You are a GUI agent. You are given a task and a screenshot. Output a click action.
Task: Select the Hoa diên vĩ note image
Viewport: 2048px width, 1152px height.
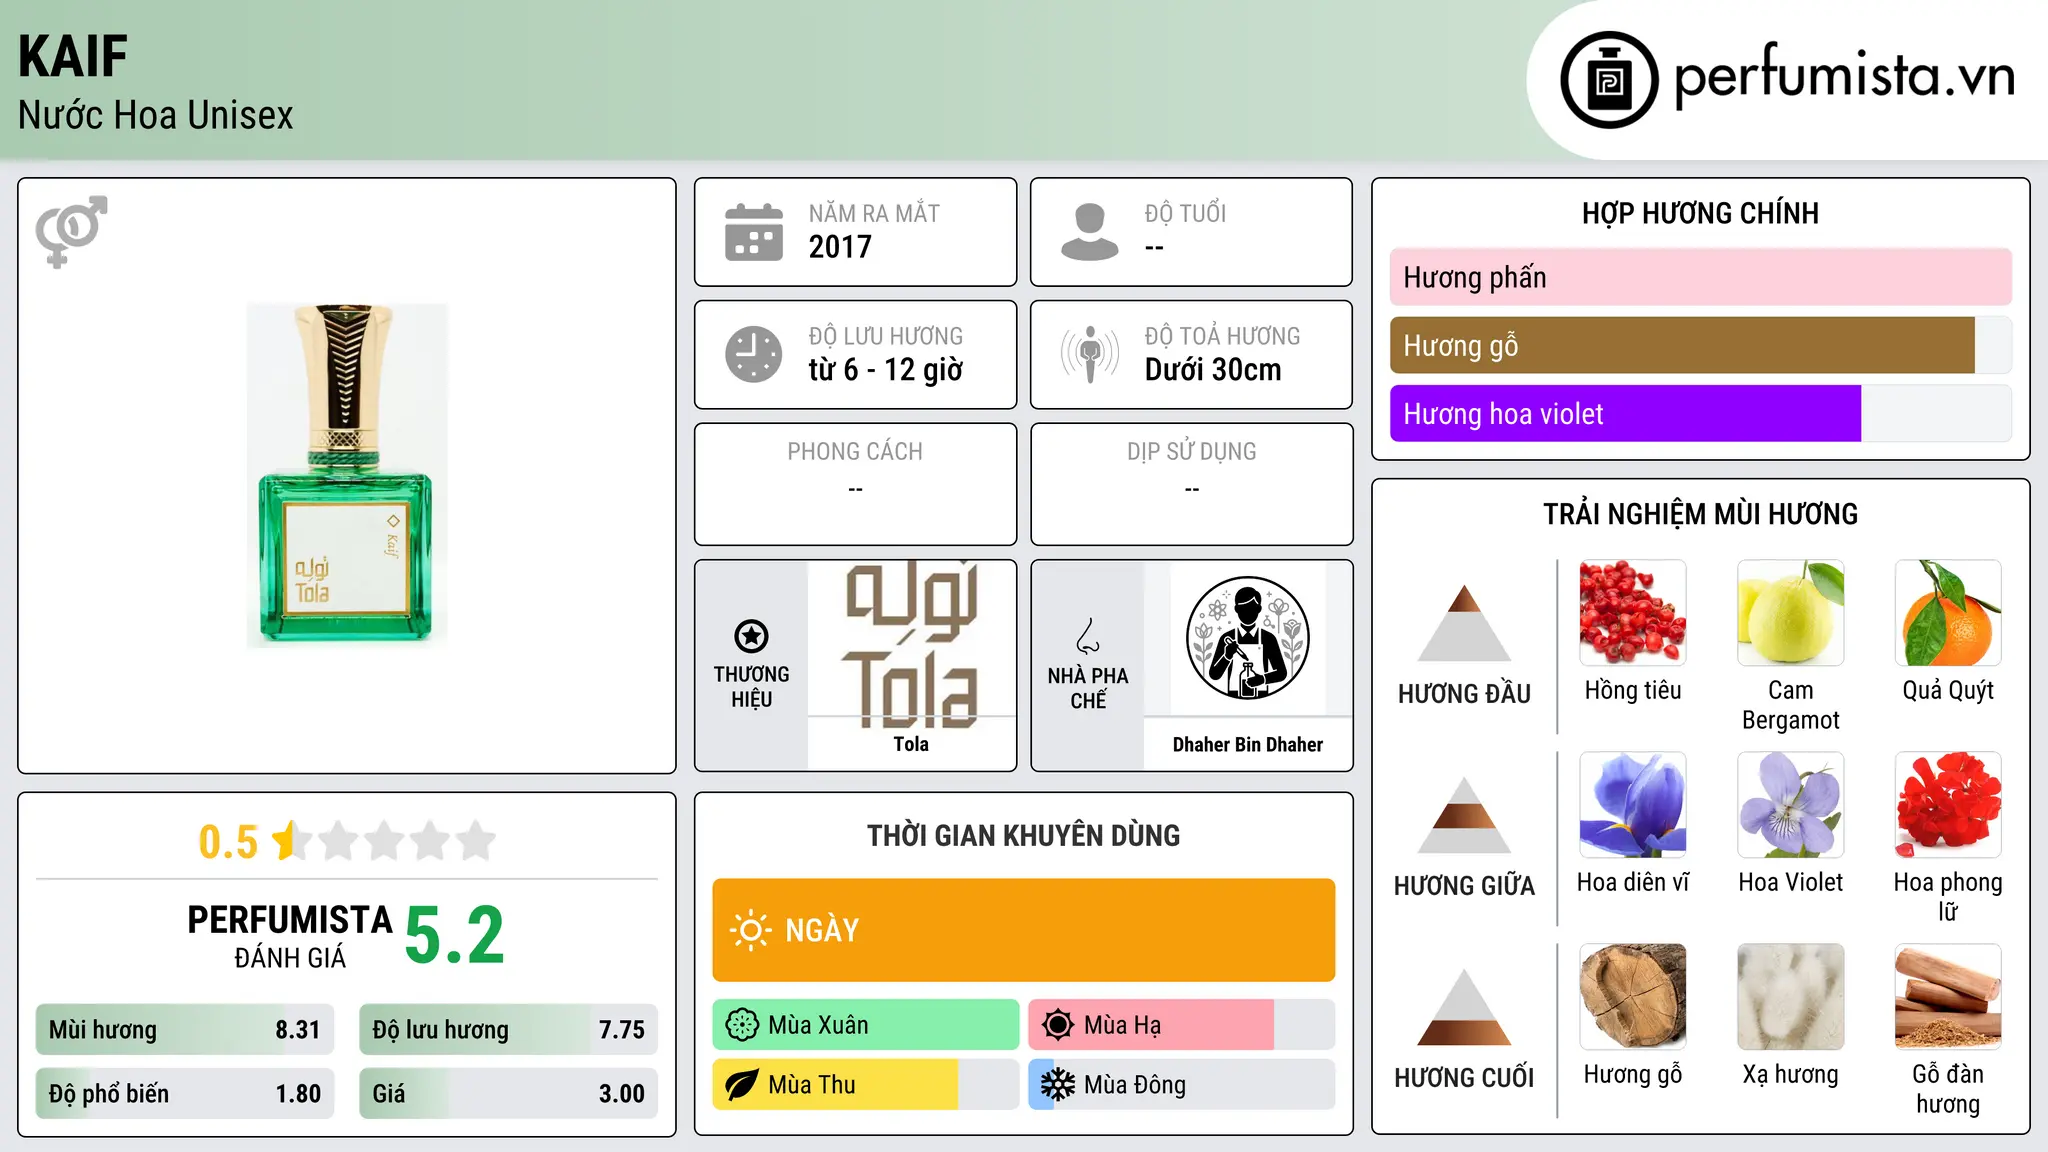pos(1633,805)
